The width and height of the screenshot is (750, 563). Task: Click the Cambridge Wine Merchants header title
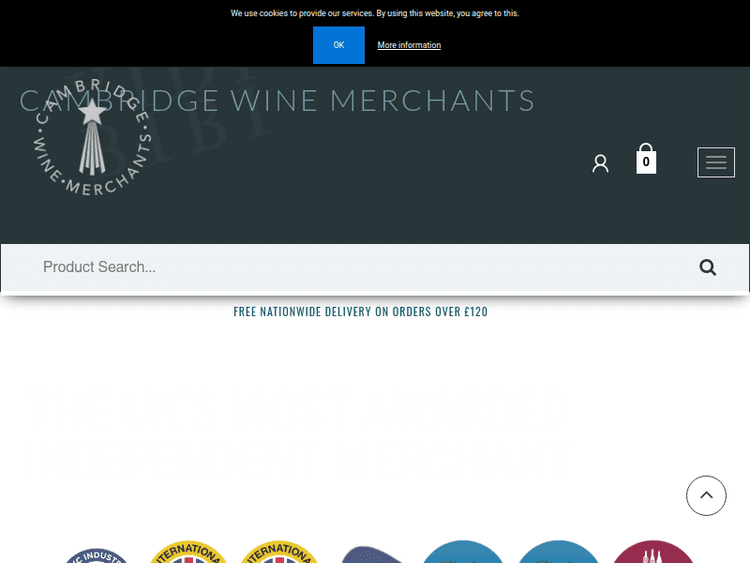pyautogui.click(x=277, y=101)
